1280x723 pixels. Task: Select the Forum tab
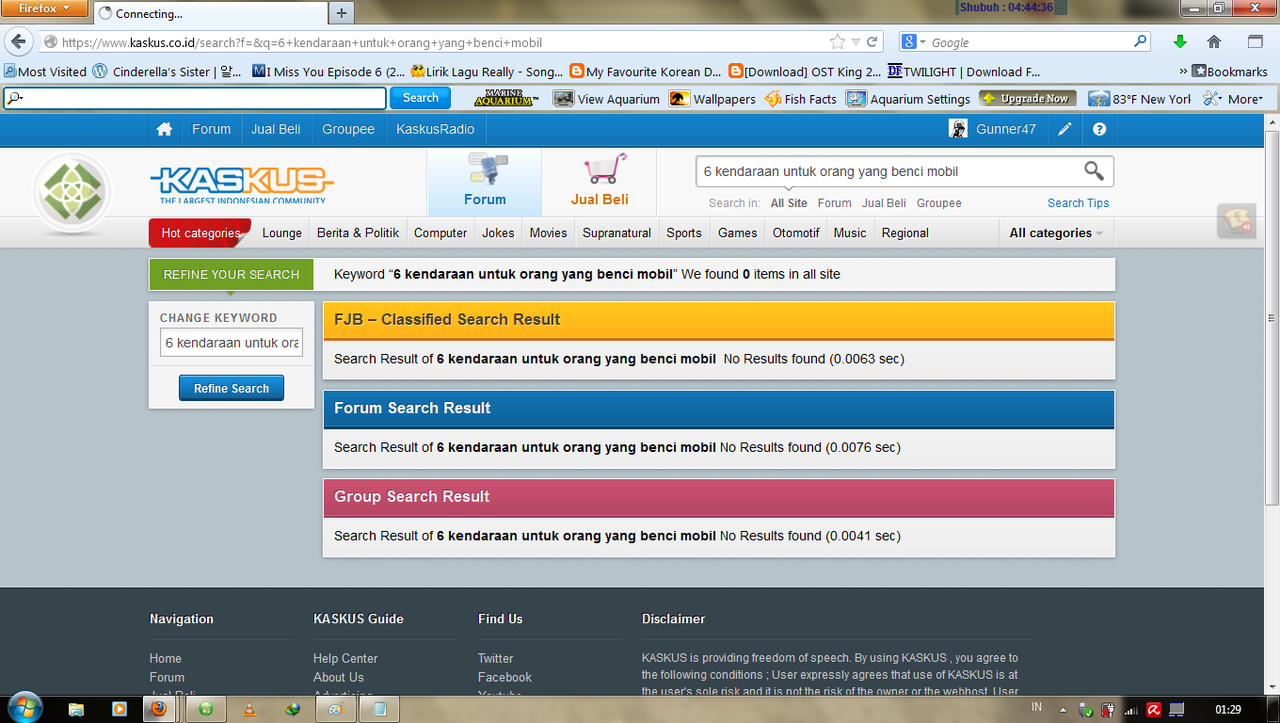485,183
